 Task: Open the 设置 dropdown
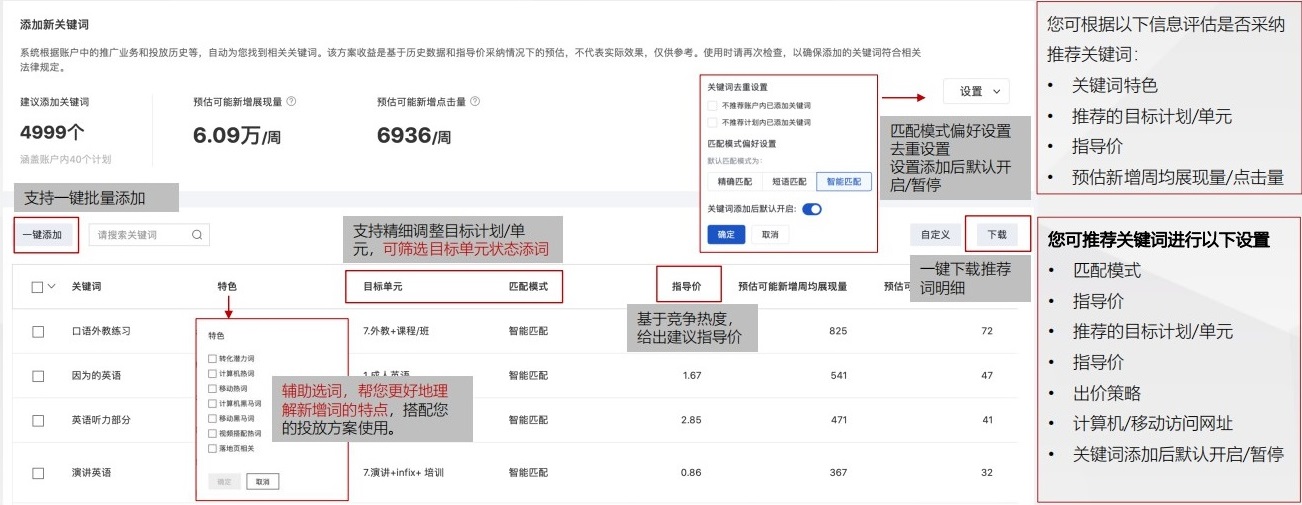[976, 91]
